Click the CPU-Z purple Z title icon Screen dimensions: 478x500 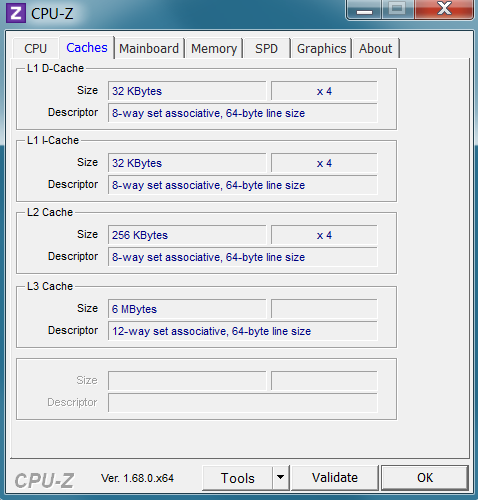pyautogui.click(x=16, y=13)
